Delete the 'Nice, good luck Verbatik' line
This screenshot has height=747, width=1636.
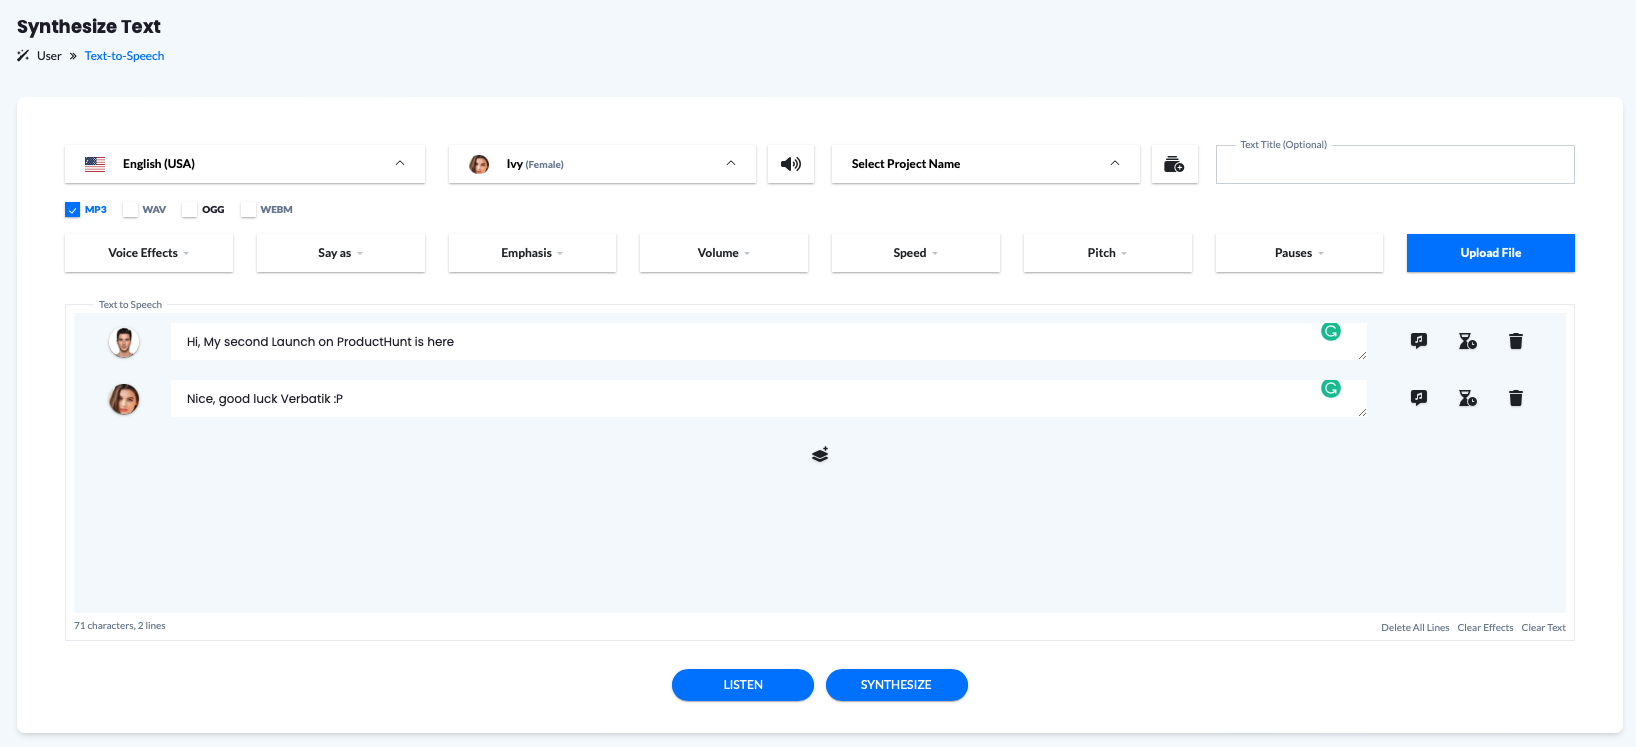[1516, 398]
